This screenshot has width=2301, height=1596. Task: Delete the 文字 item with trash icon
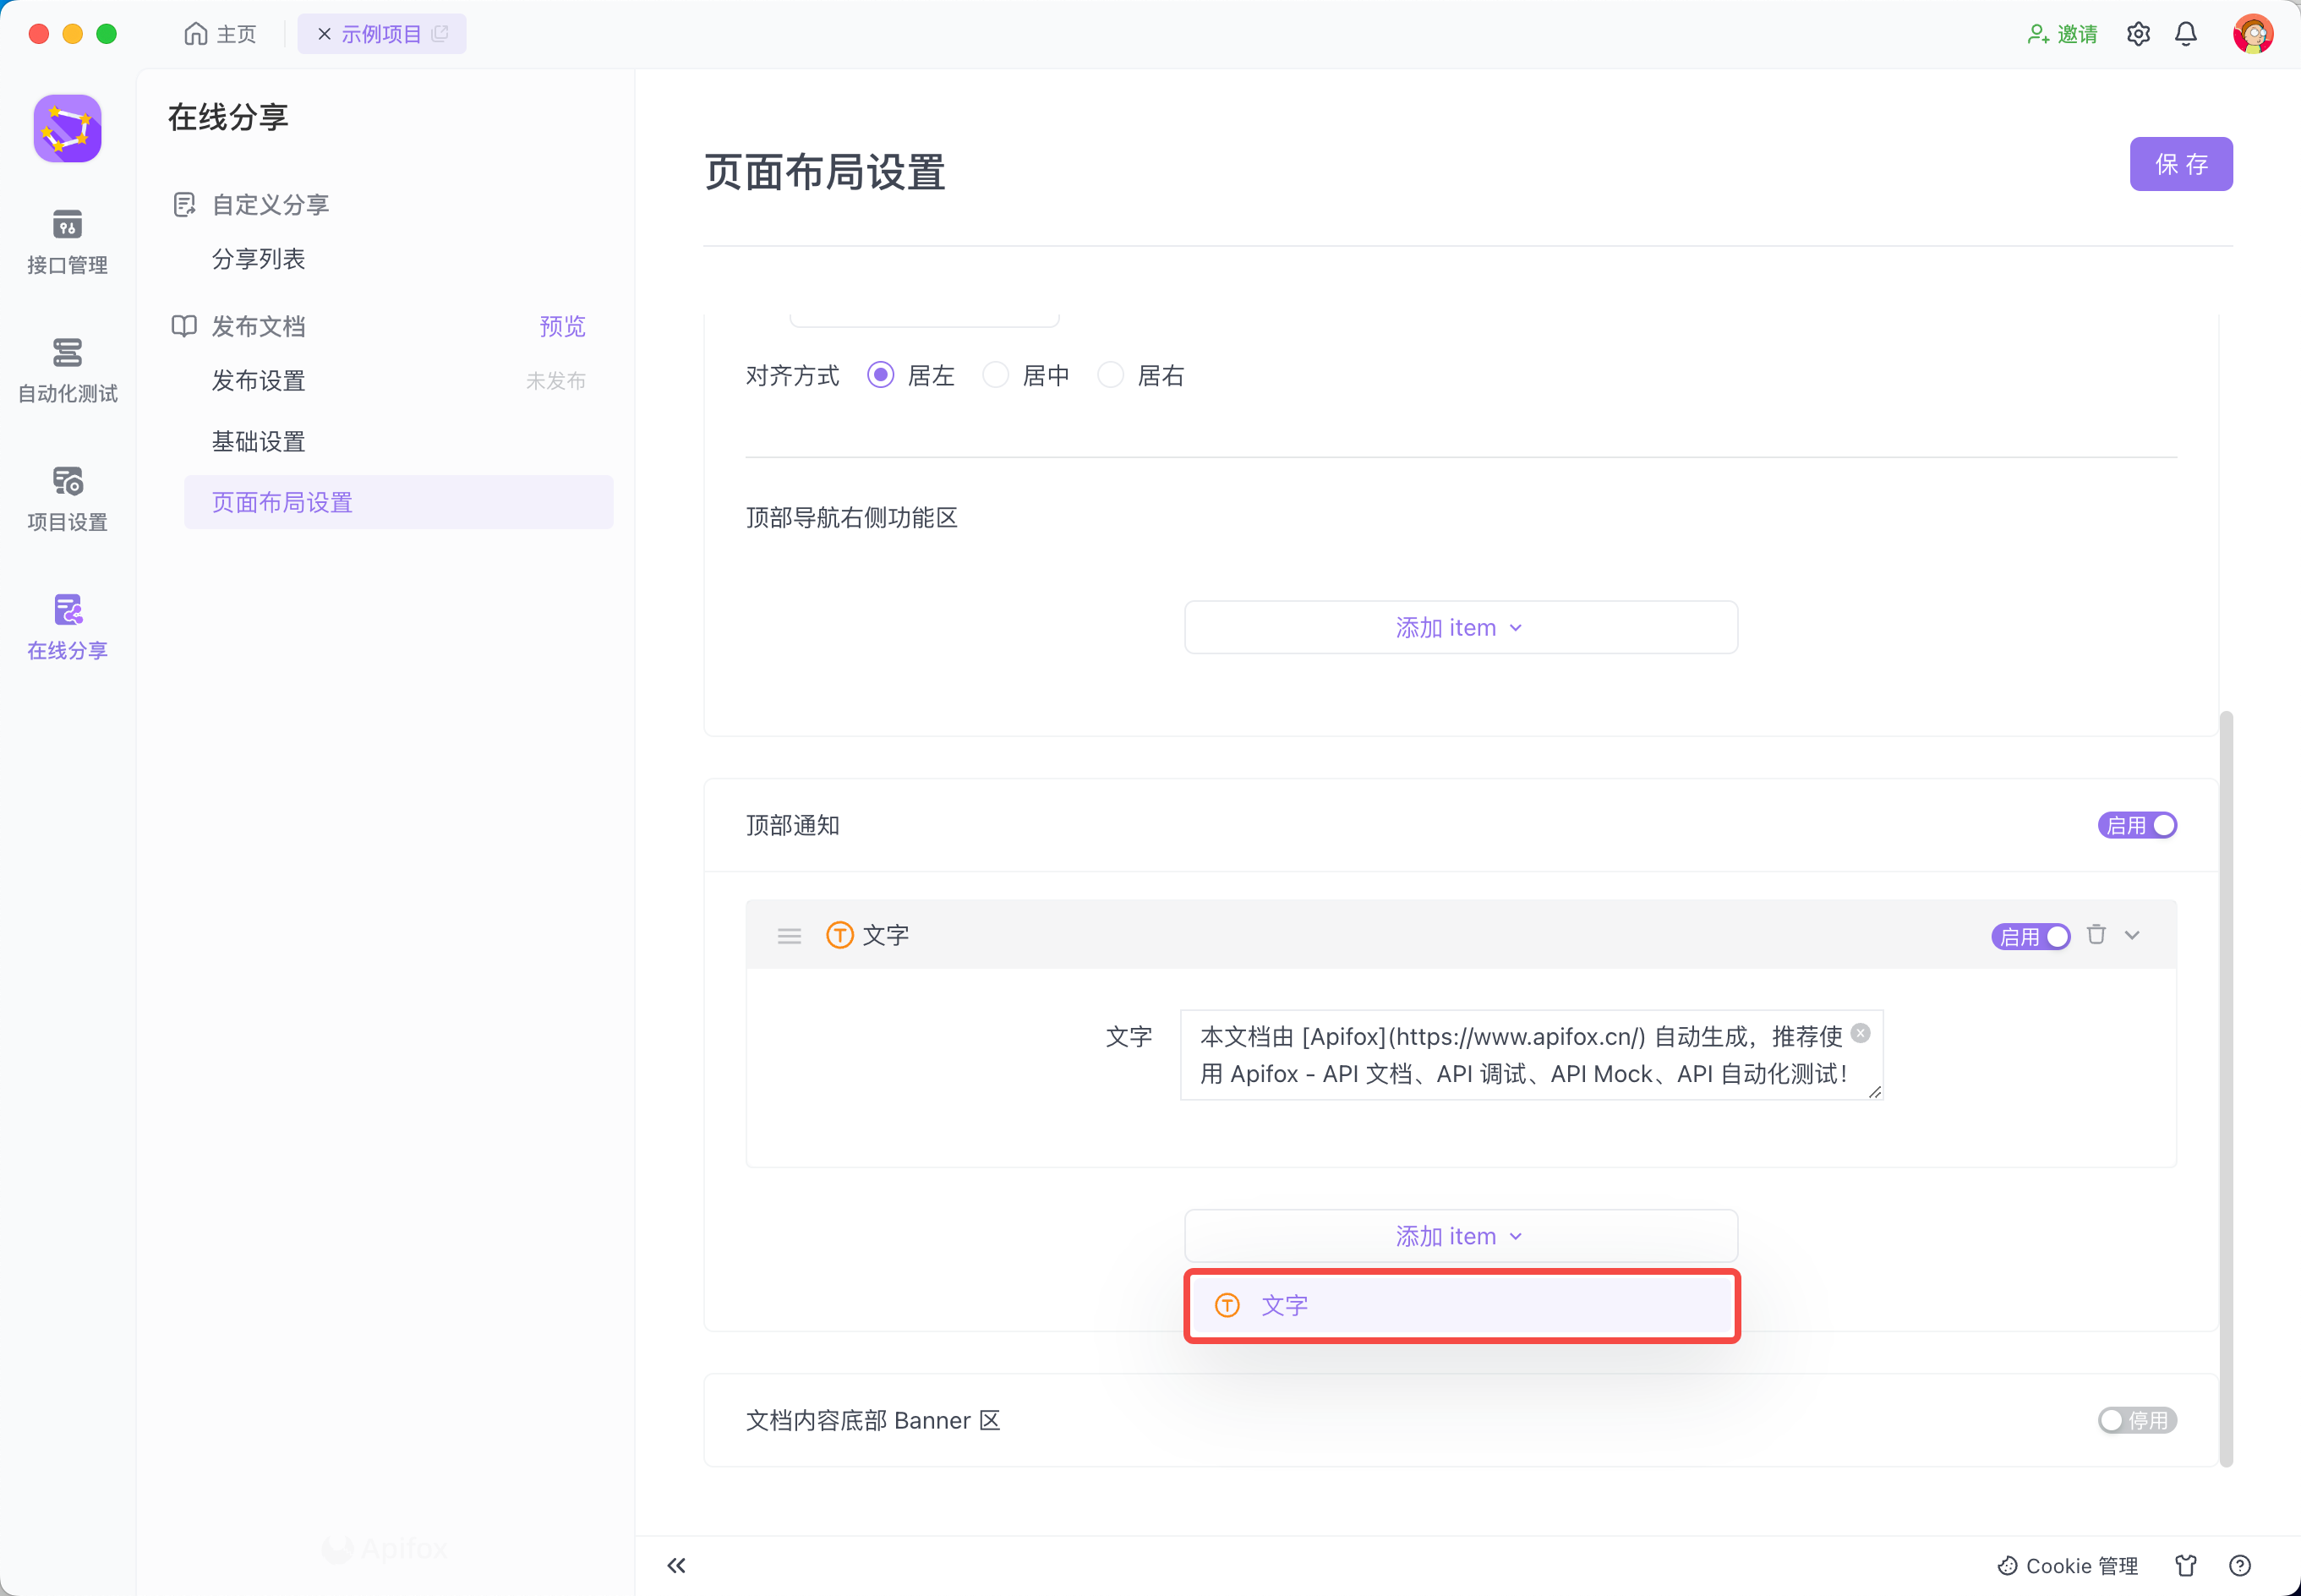(x=2096, y=935)
